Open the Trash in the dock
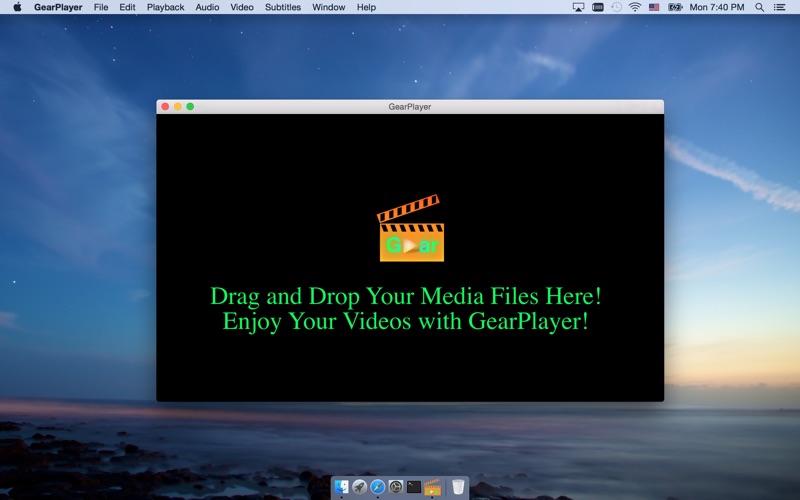Viewport: 800px width, 500px height. [458, 487]
